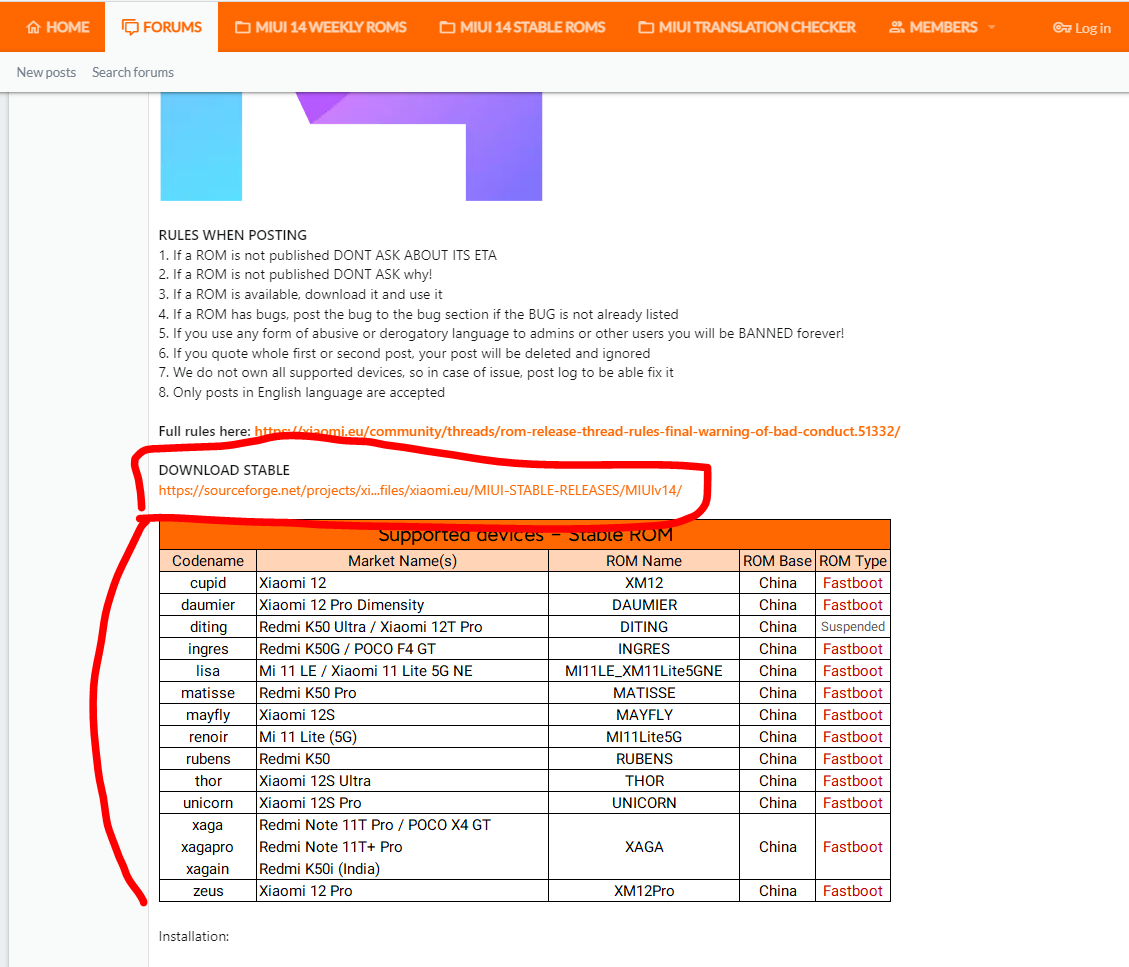The width and height of the screenshot is (1129, 967).
Task: Click Fastboot link for thor row
Action: 853,781
